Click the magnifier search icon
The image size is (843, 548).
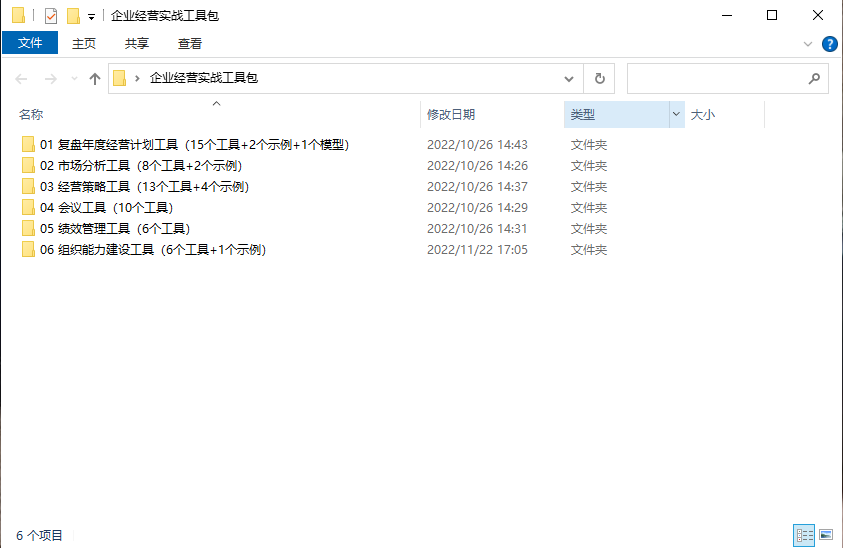[815, 79]
